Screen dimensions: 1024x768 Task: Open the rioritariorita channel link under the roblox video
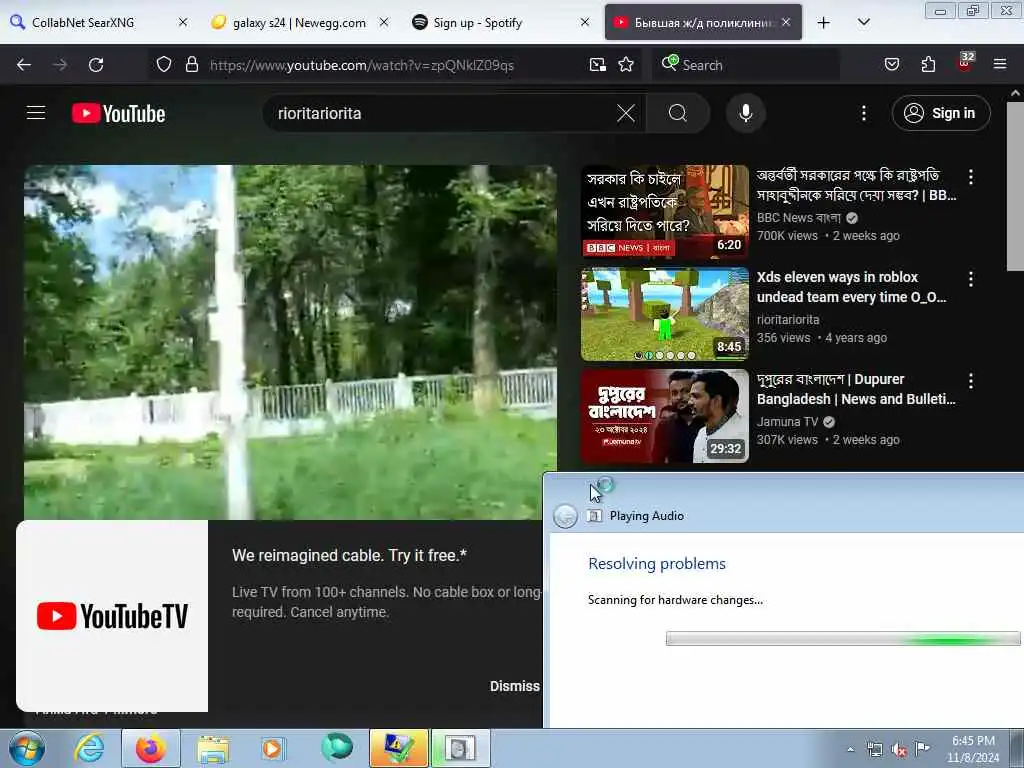pos(788,319)
